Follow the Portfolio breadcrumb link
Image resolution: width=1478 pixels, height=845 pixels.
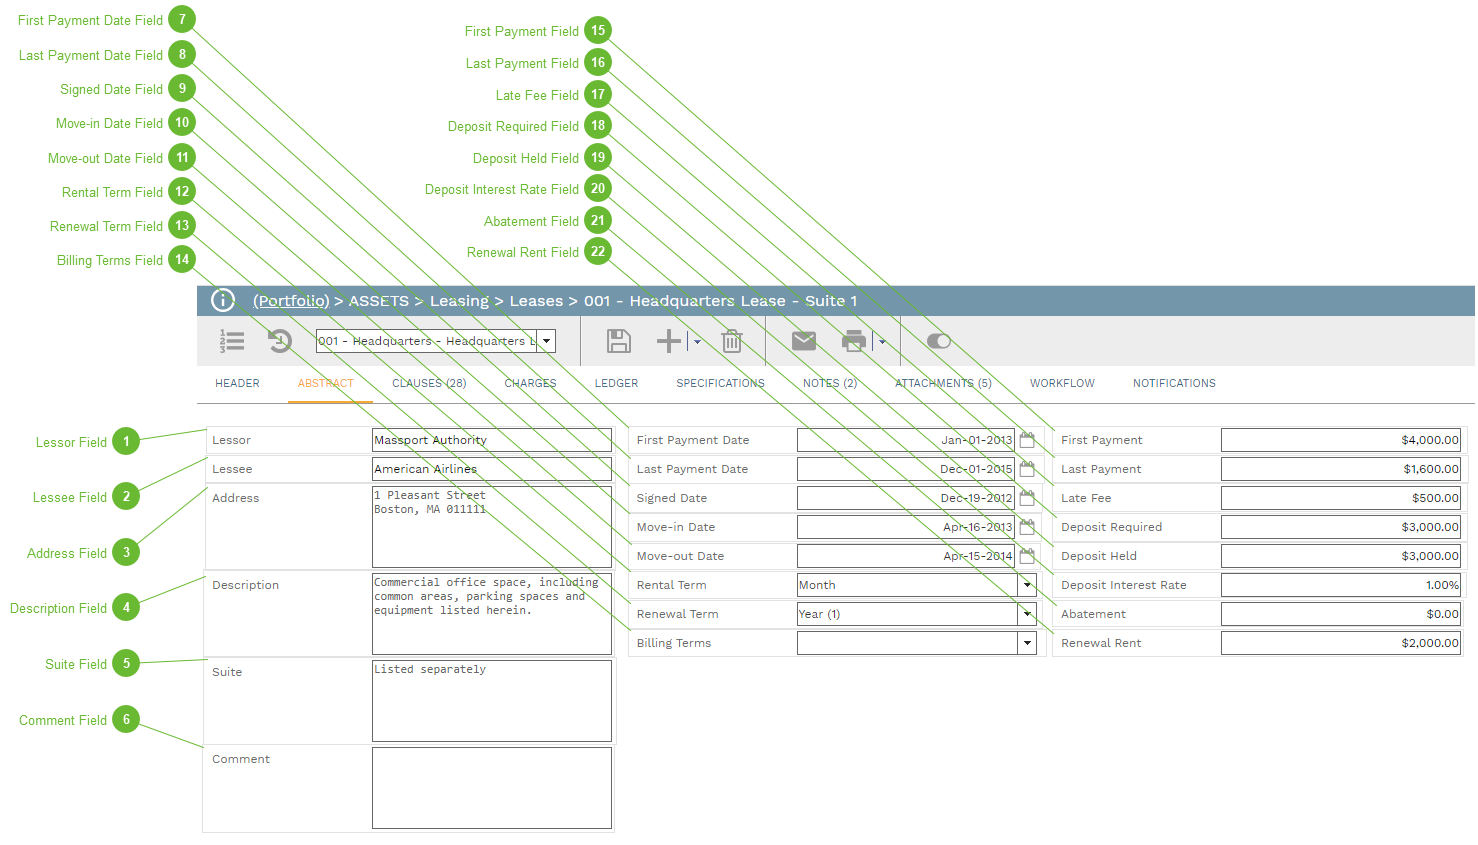(290, 301)
